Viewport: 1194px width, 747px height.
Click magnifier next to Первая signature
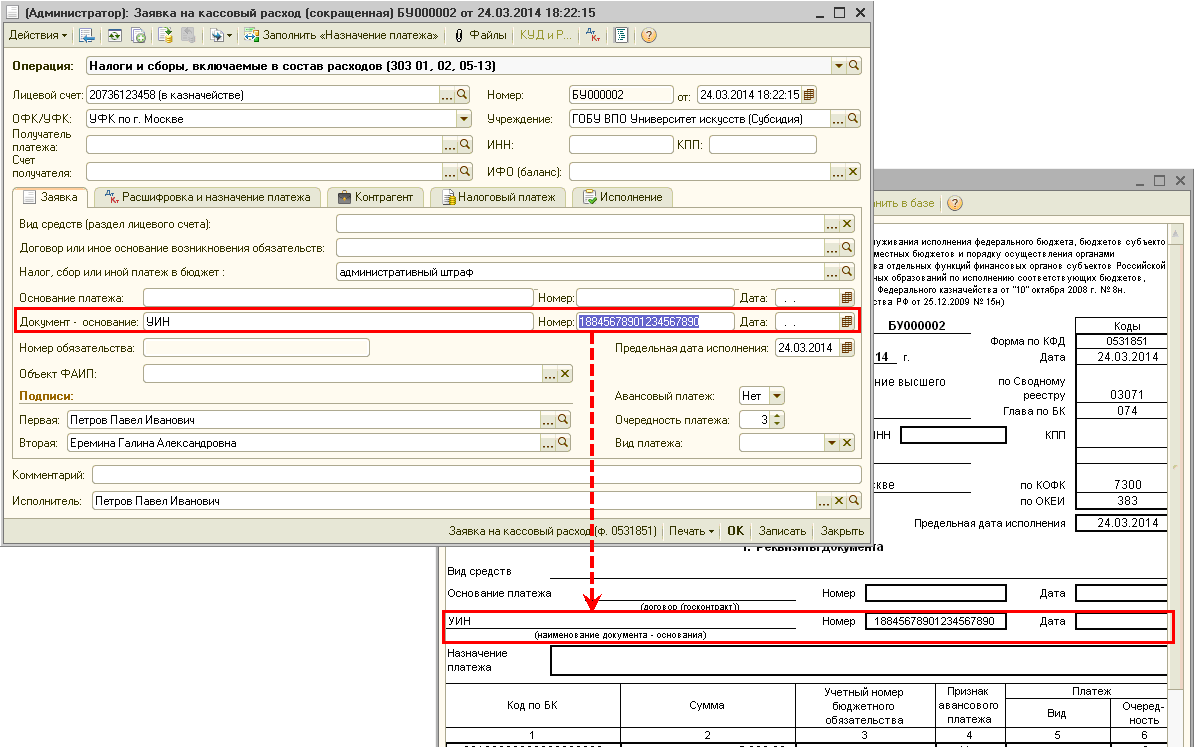click(563, 420)
